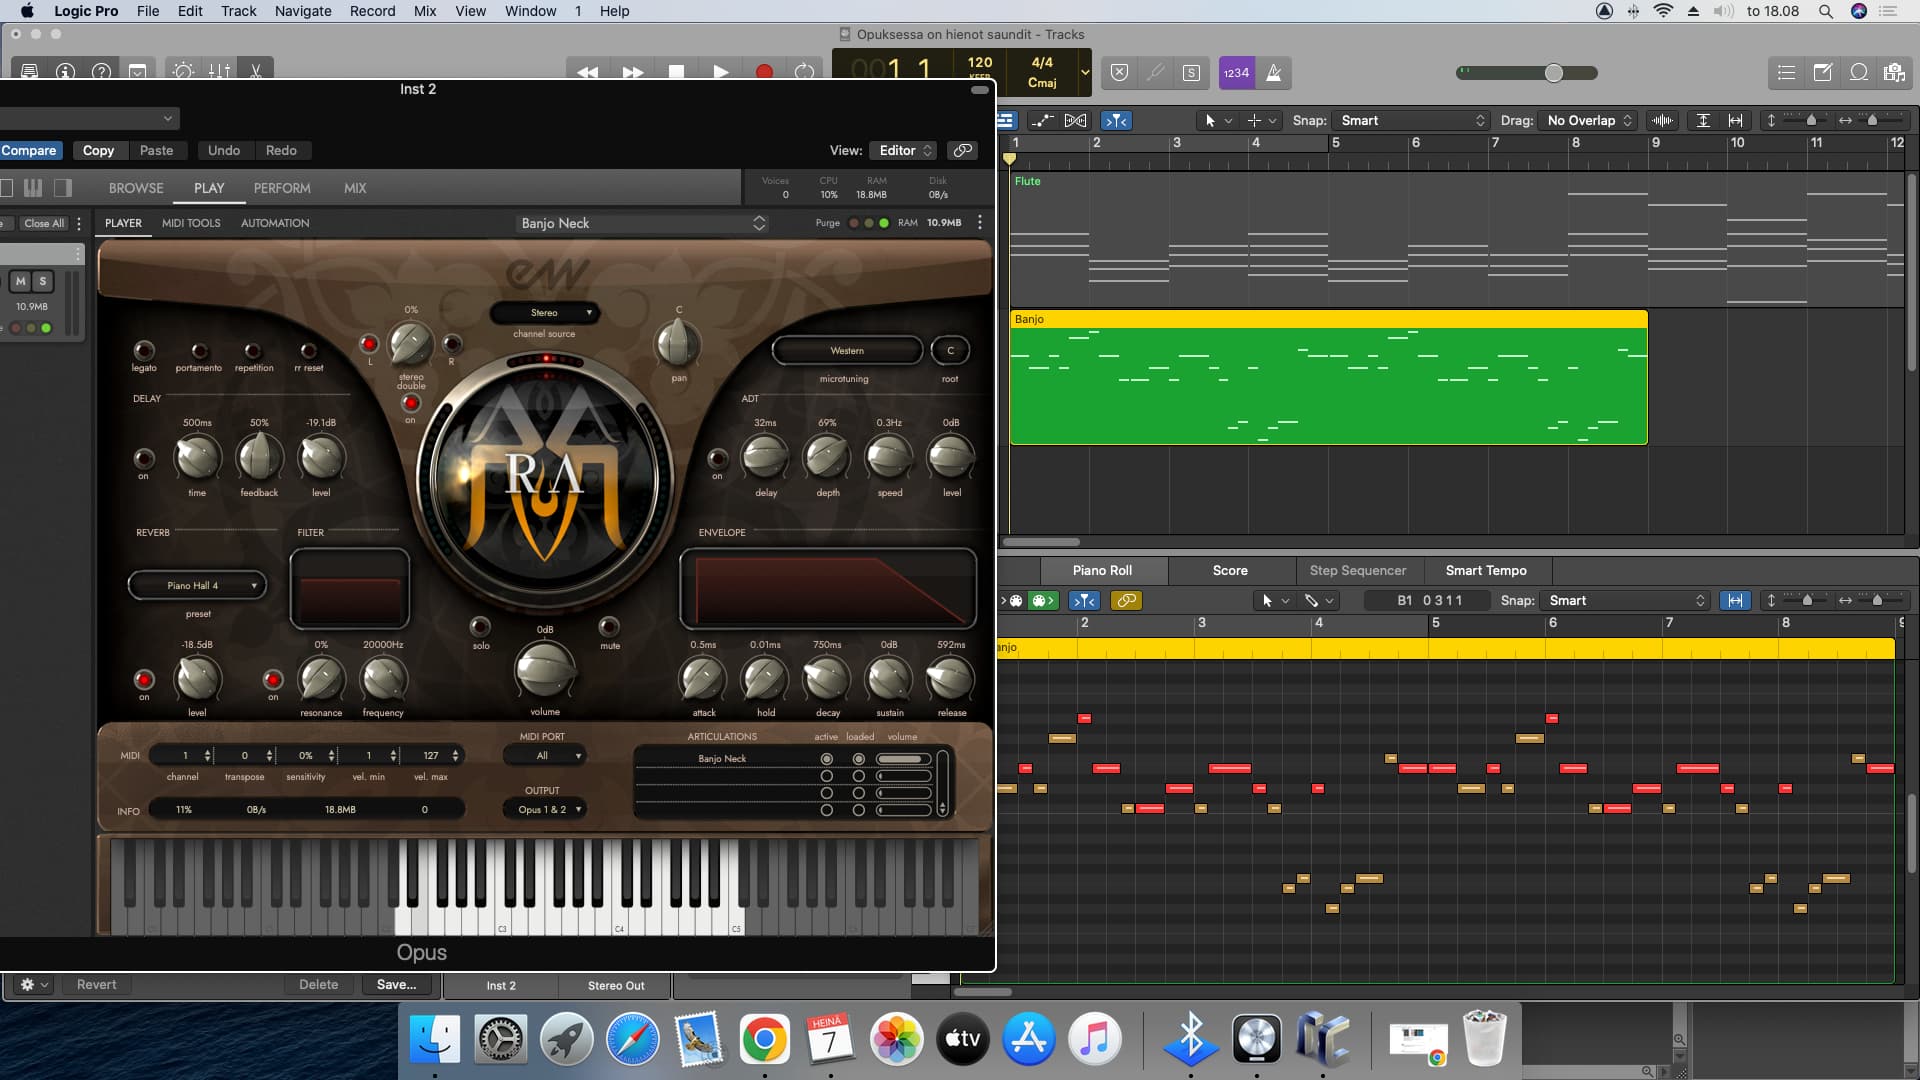Toggle the portamento button
The width and height of the screenshot is (1920, 1080).
tap(200, 350)
